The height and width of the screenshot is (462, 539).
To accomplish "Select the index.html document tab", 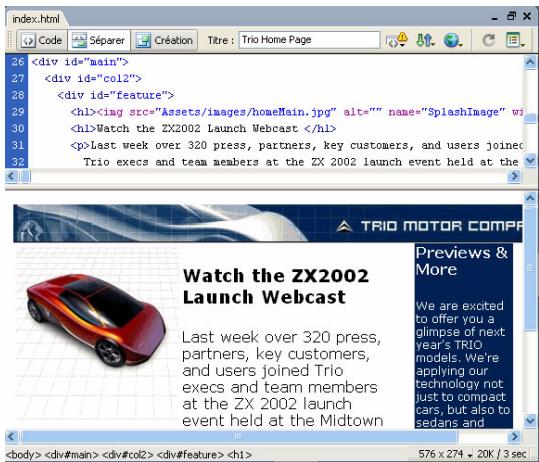I will [36, 19].
